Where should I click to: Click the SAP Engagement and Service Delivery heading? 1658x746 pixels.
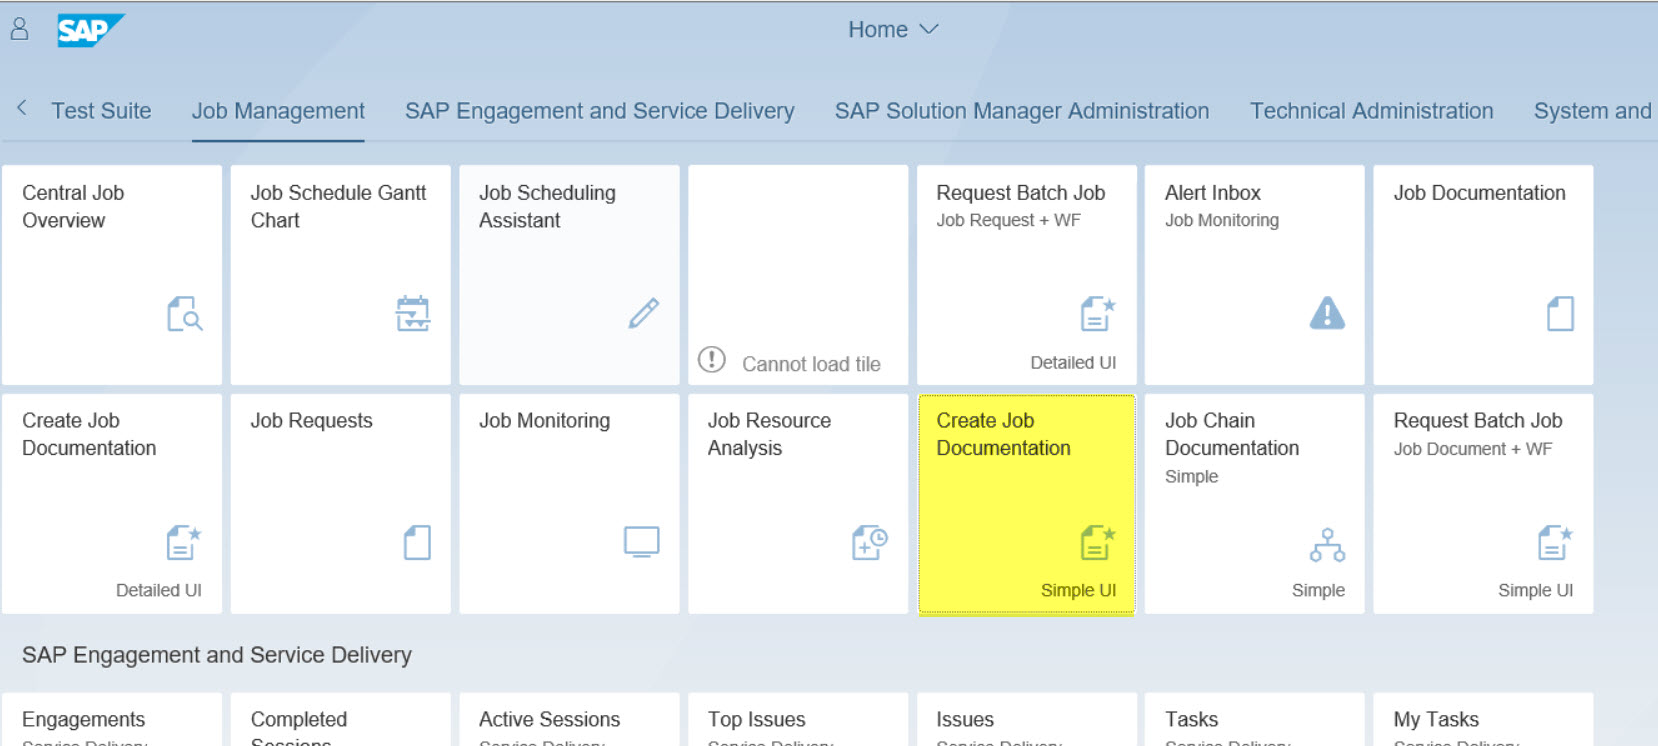pos(217,655)
